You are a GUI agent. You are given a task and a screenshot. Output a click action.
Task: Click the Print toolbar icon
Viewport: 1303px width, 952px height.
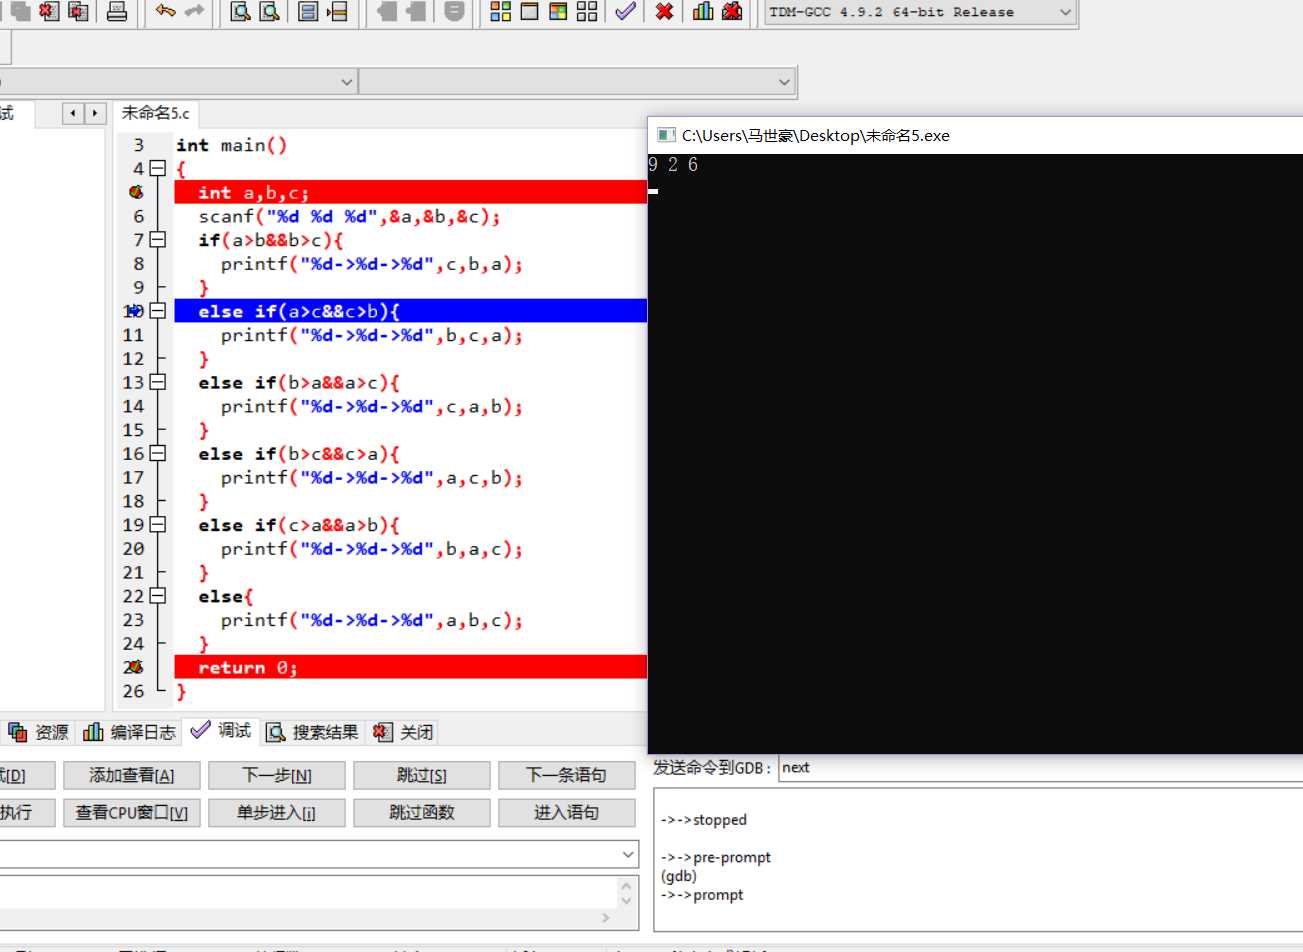117,11
